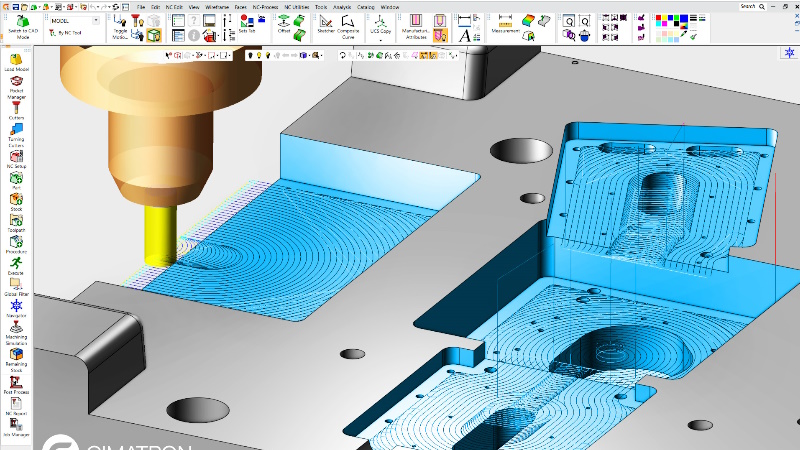Image resolution: width=800 pixels, height=450 pixels.
Task: Open the Cutters tool in sidebar
Action: click(x=16, y=109)
